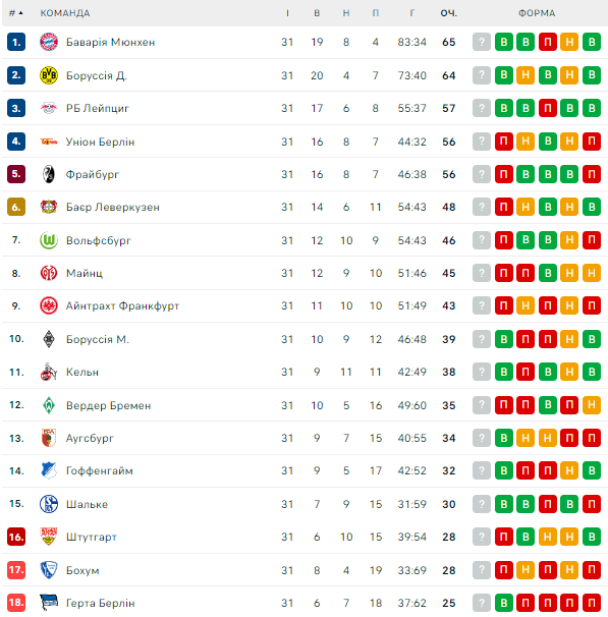Image resolution: width=608 pixels, height=617 pixels.
Task: Click the Borussia Dortmund club logo
Action: pos(48,75)
